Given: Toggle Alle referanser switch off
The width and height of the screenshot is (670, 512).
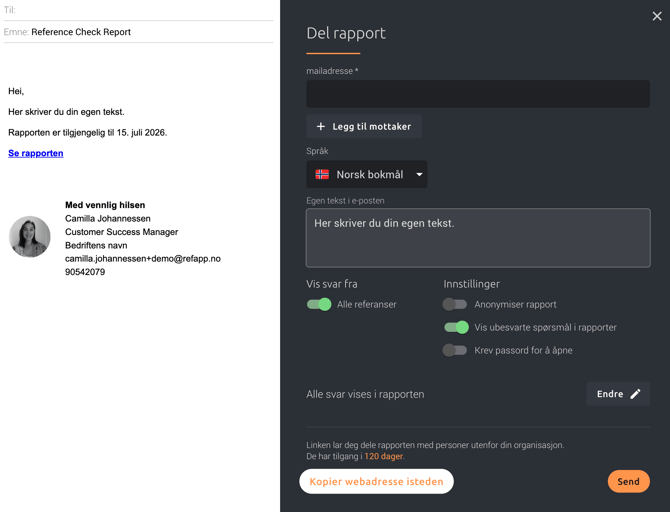Looking at the screenshot, I should pyautogui.click(x=319, y=304).
